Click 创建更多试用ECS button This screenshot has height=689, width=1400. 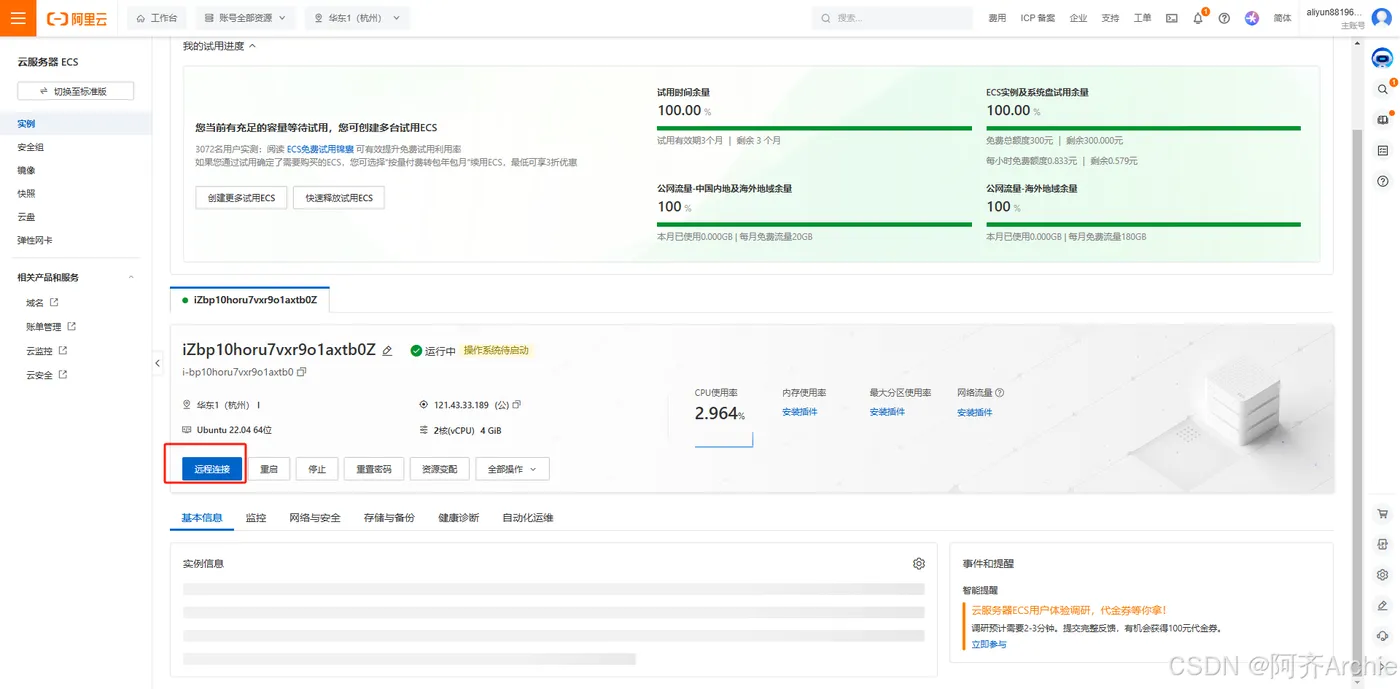[241, 198]
